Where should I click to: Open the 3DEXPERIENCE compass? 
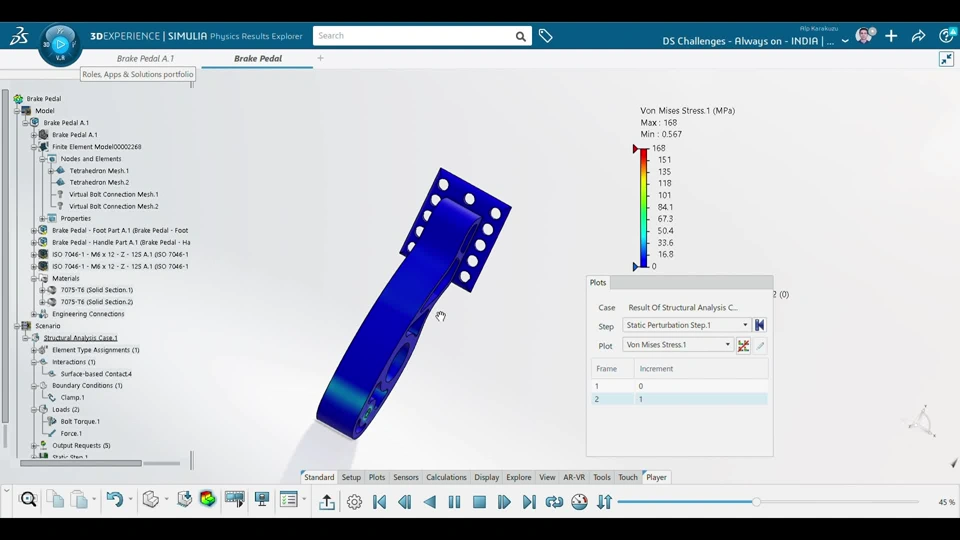[x=60, y=44]
